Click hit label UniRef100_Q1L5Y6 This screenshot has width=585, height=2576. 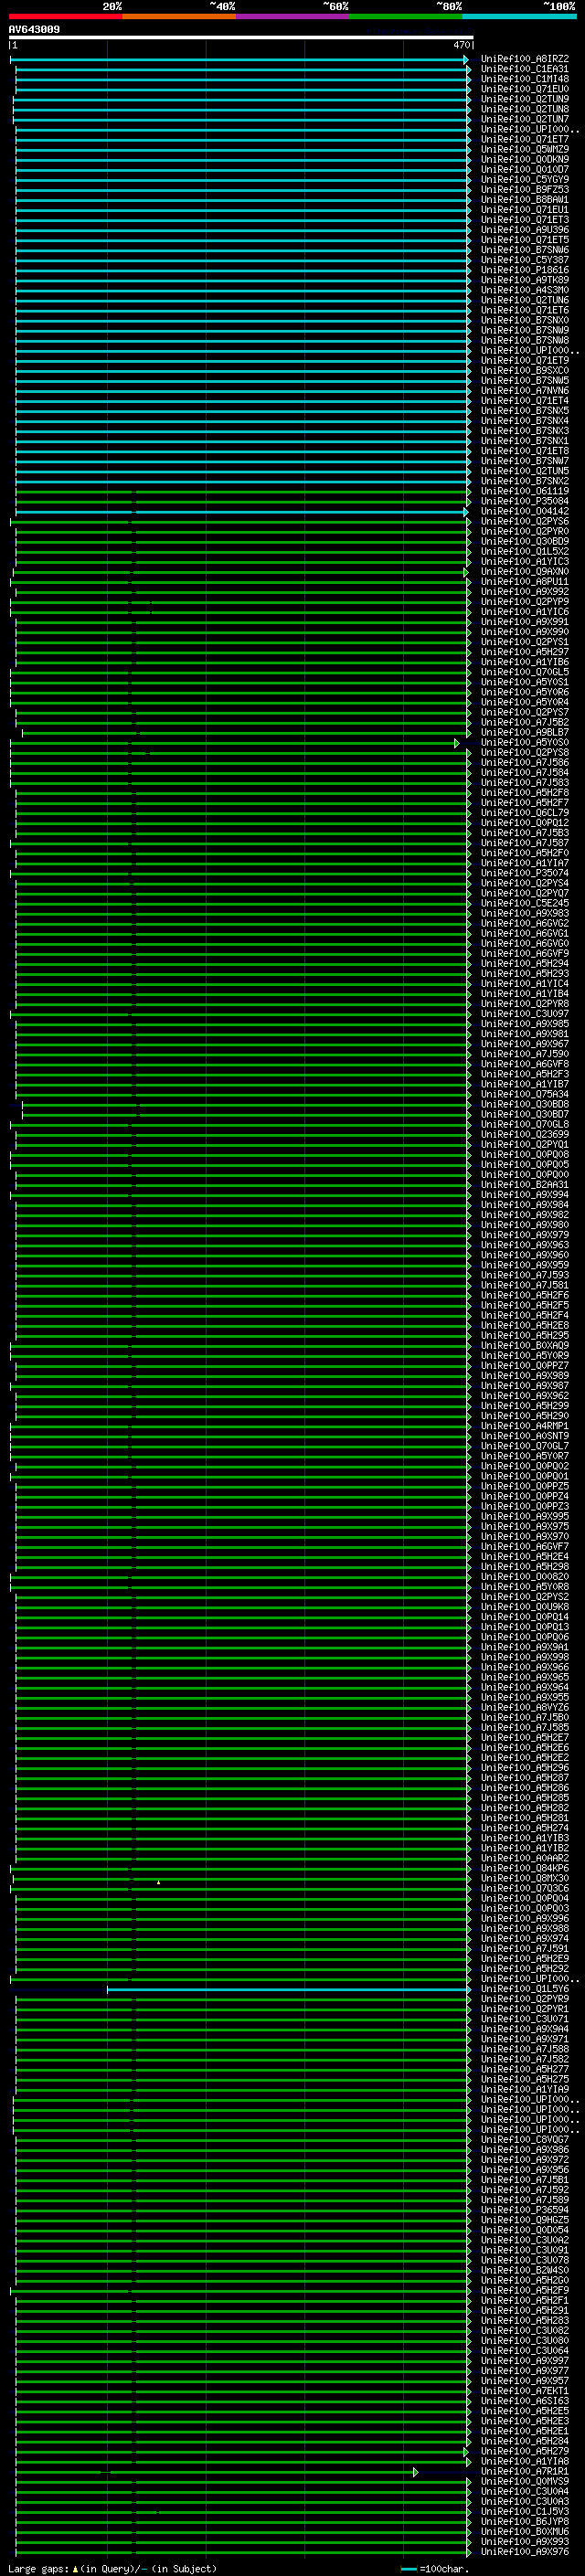point(525,1989)
